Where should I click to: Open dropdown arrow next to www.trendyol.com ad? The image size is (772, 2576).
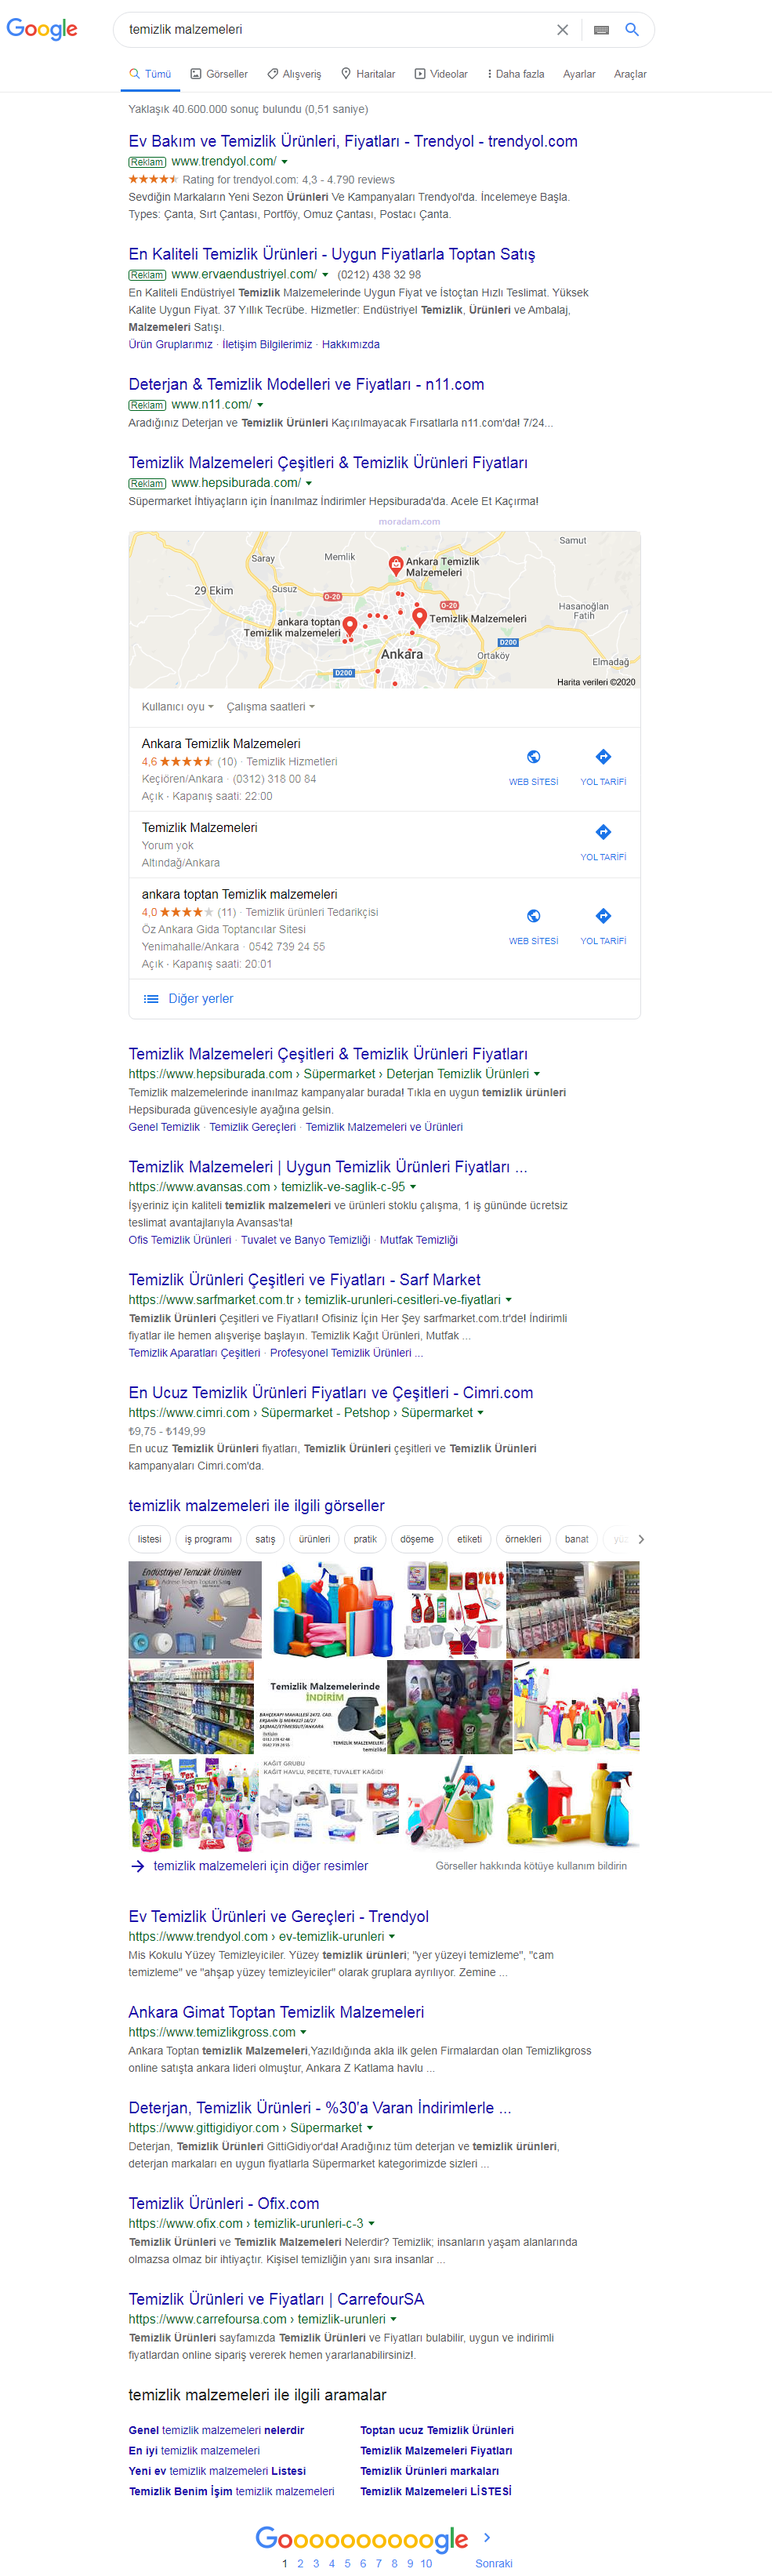pyautogui.click(x=285, y=162)
